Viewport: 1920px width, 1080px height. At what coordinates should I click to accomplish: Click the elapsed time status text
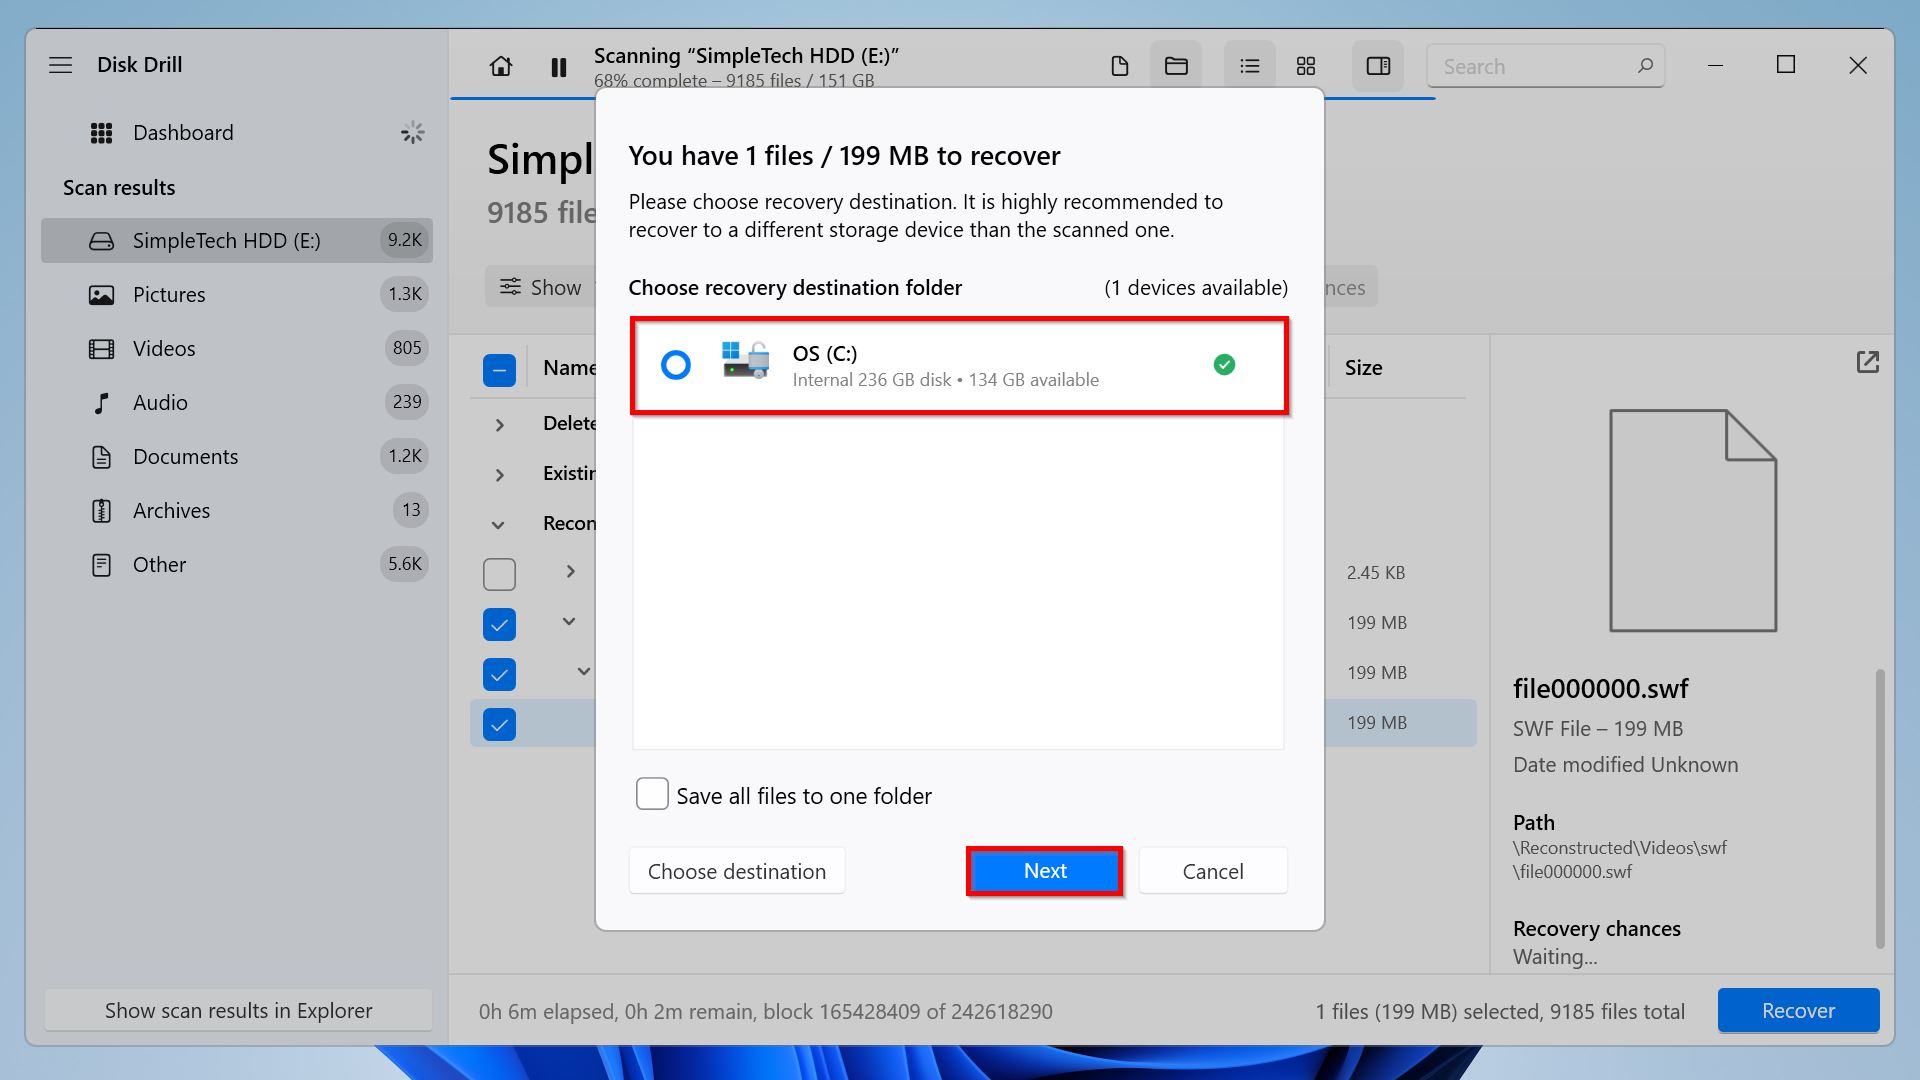click(x=765, y=1012)
